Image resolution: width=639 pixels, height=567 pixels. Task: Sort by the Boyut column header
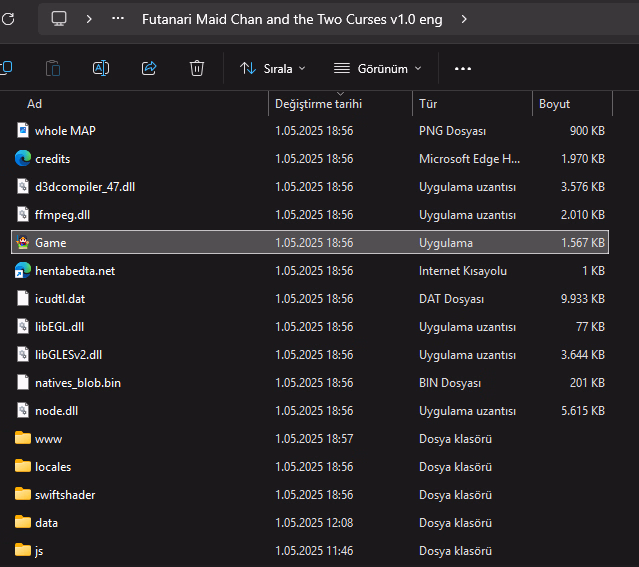[554, 104]
